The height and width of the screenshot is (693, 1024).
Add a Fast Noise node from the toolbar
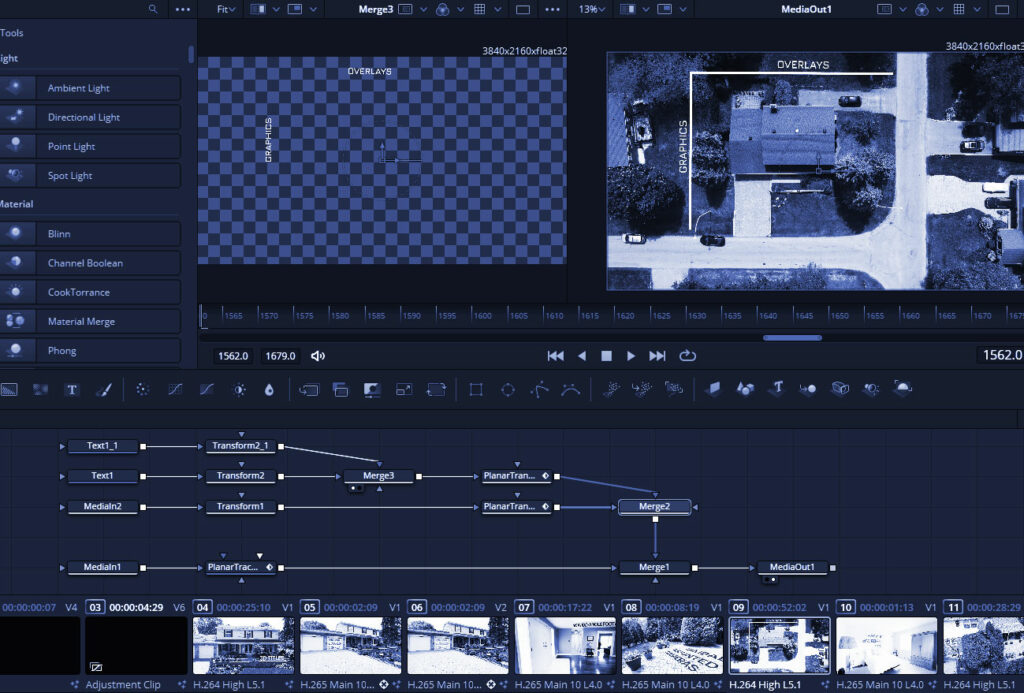tap(40, 390)
